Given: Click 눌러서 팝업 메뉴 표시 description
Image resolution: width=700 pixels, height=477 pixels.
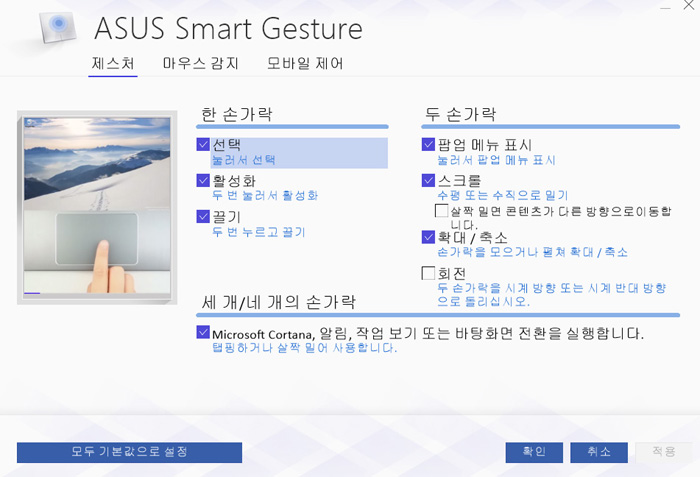Looking at the screenshot, I should (x=496, y=160).
